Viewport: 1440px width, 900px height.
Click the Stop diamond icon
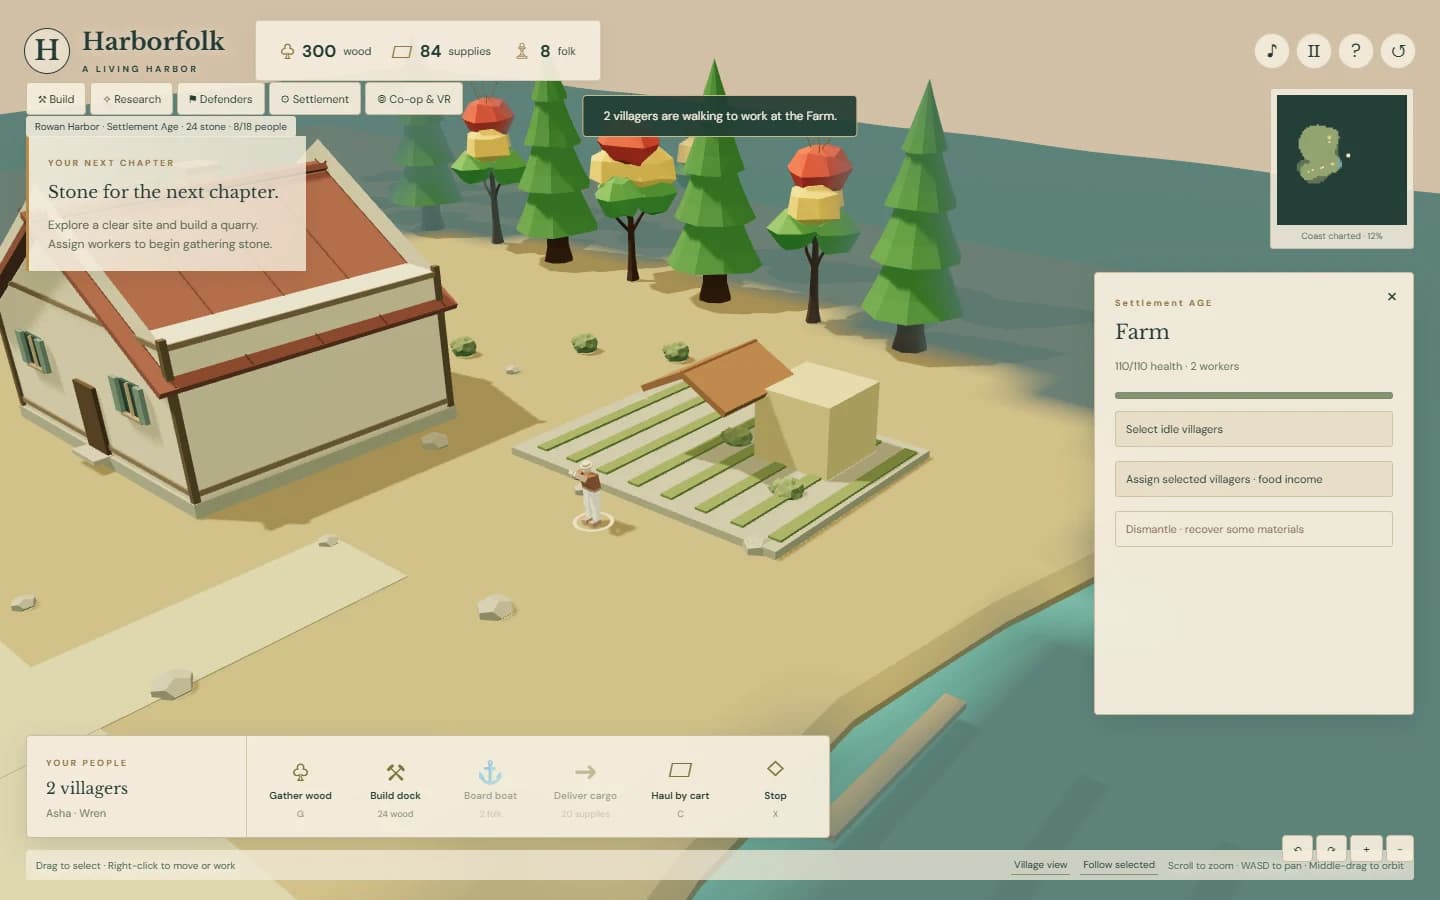(x=775, y=768)
